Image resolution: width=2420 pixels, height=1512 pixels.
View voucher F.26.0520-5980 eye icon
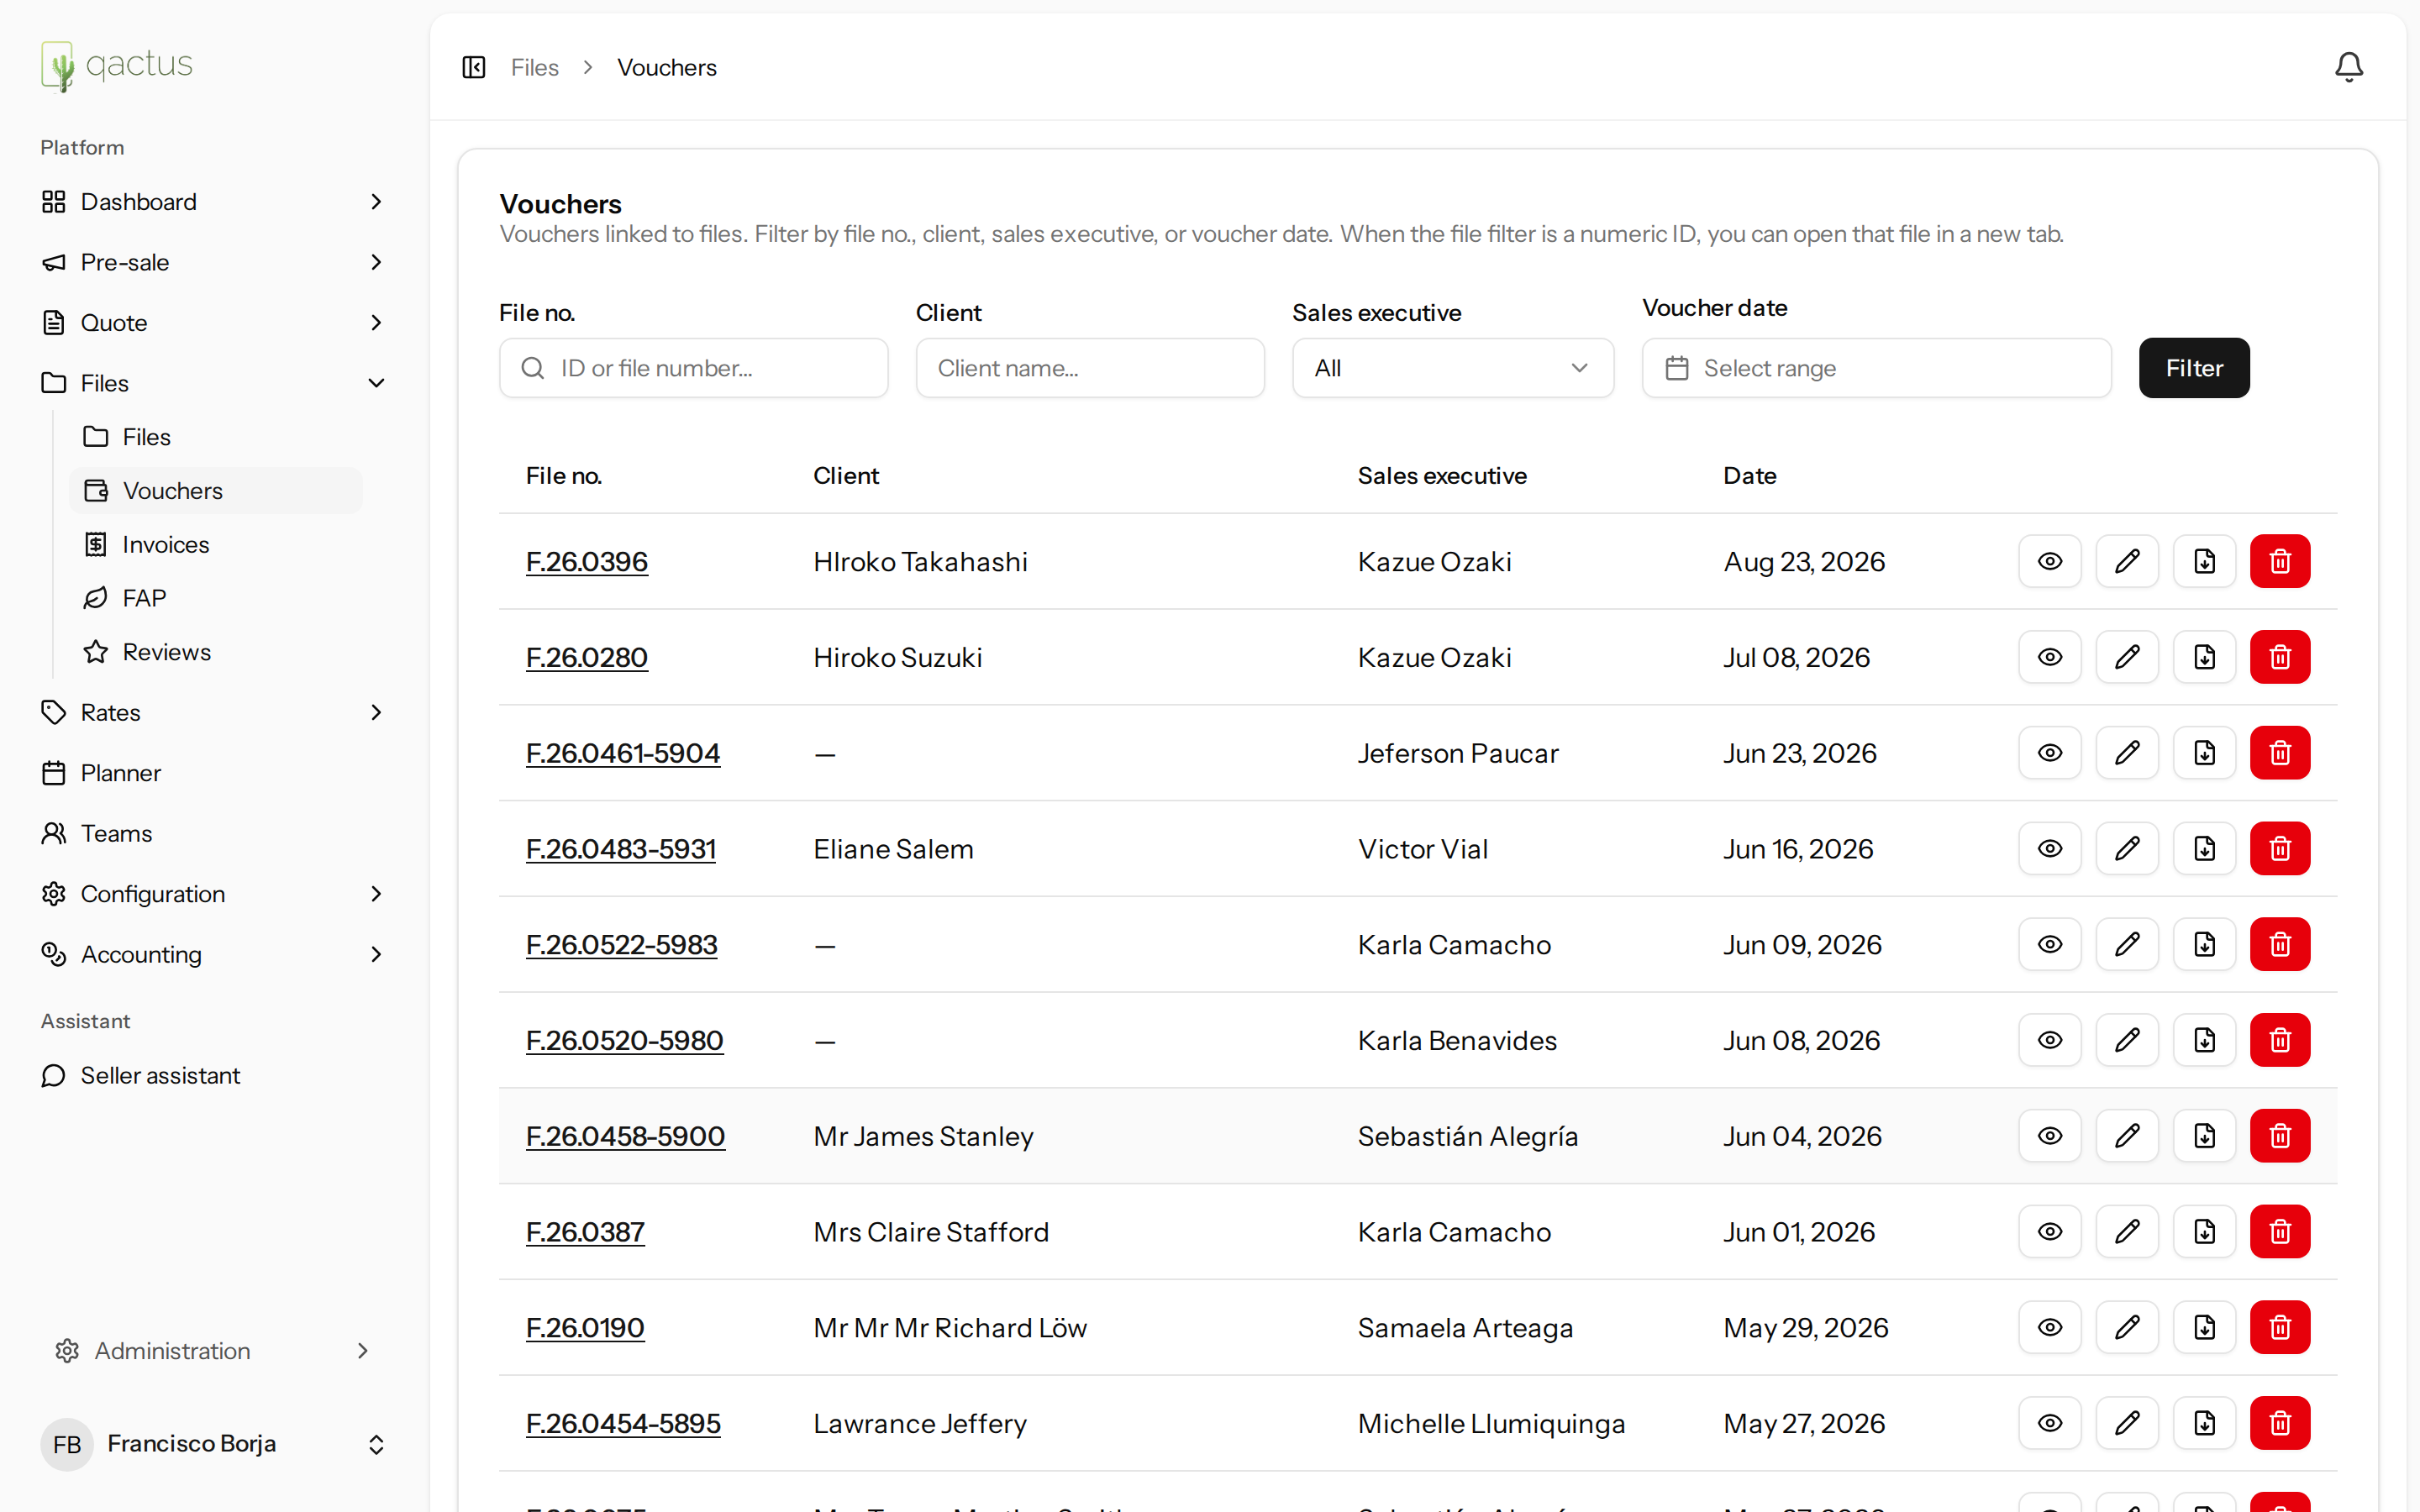2050,1040
